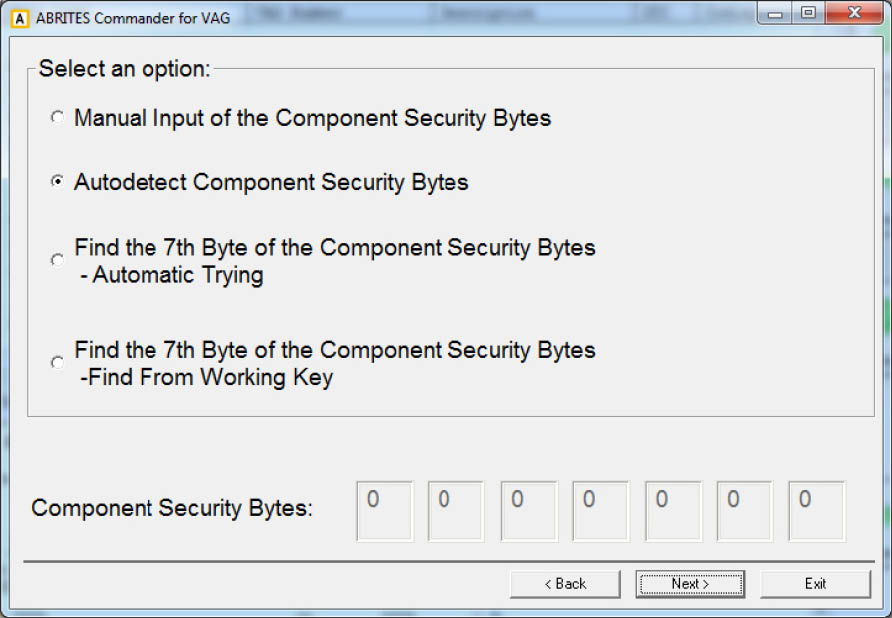The width and height of the screenshot is (892, 618).
Task: Select the fourth Component Security Byte box
Action: (x=600, y=510)
